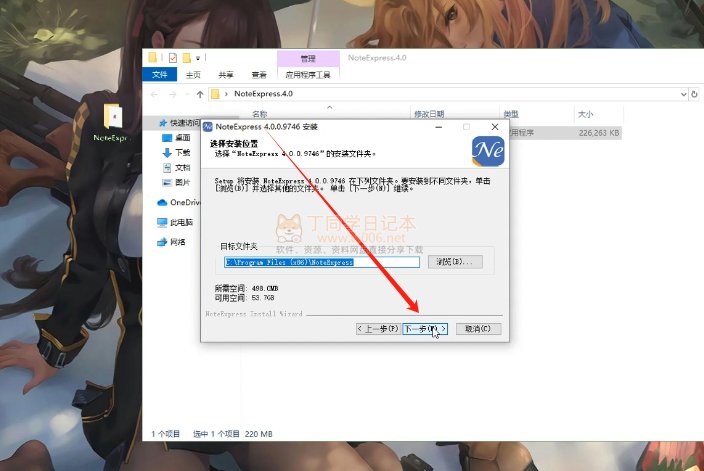
Task: Click the Explorer forward arrow
Action: click(172, 94)
